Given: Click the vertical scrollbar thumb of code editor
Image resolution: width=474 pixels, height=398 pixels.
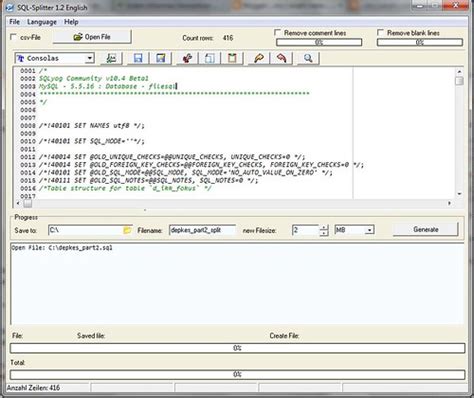Looking at the screenshot, I should 459,81.
